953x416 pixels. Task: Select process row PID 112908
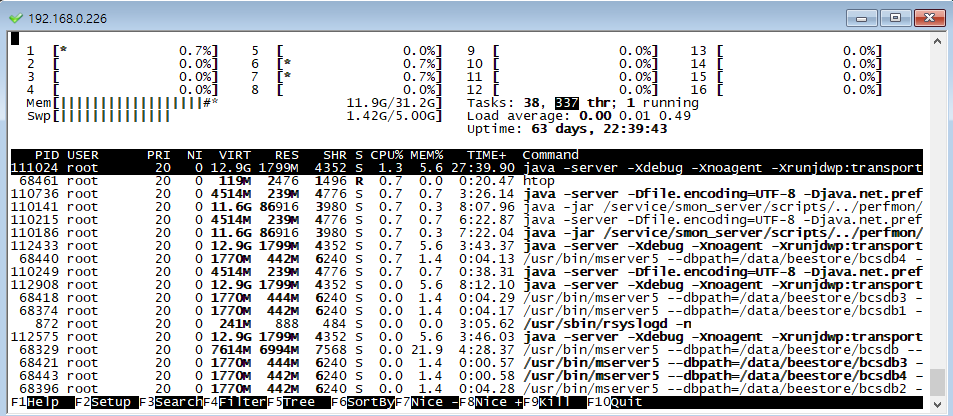click(x=467, y=285)
